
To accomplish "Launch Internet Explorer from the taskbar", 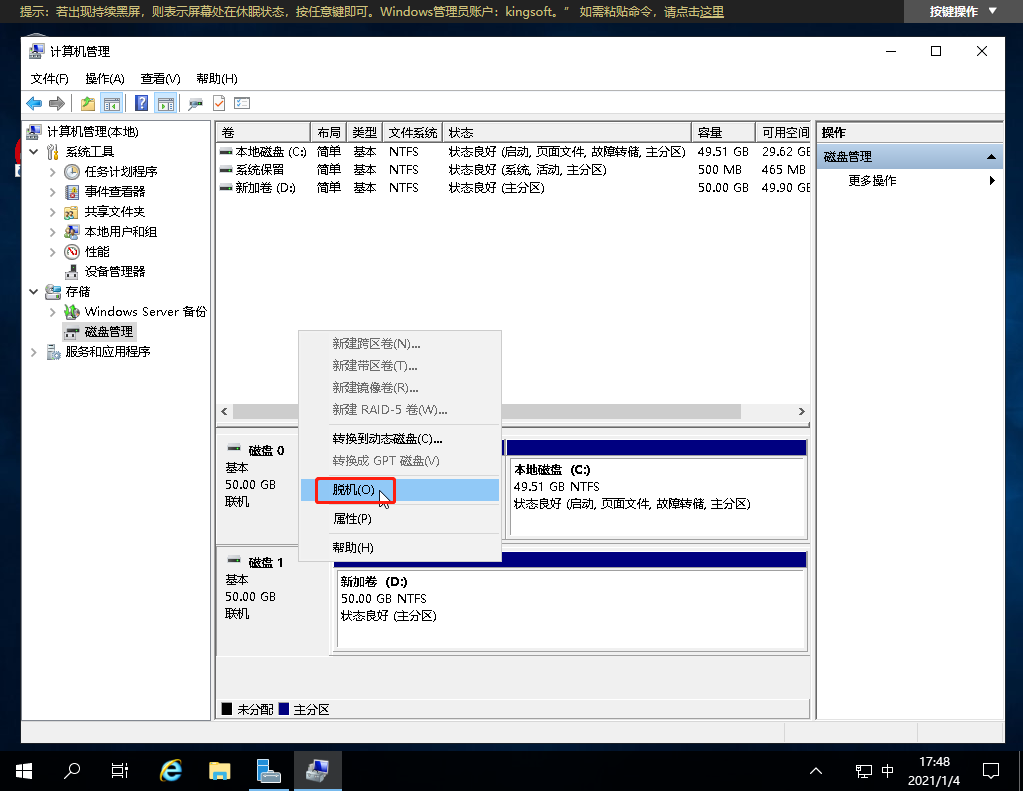I will tap(171, 770).
